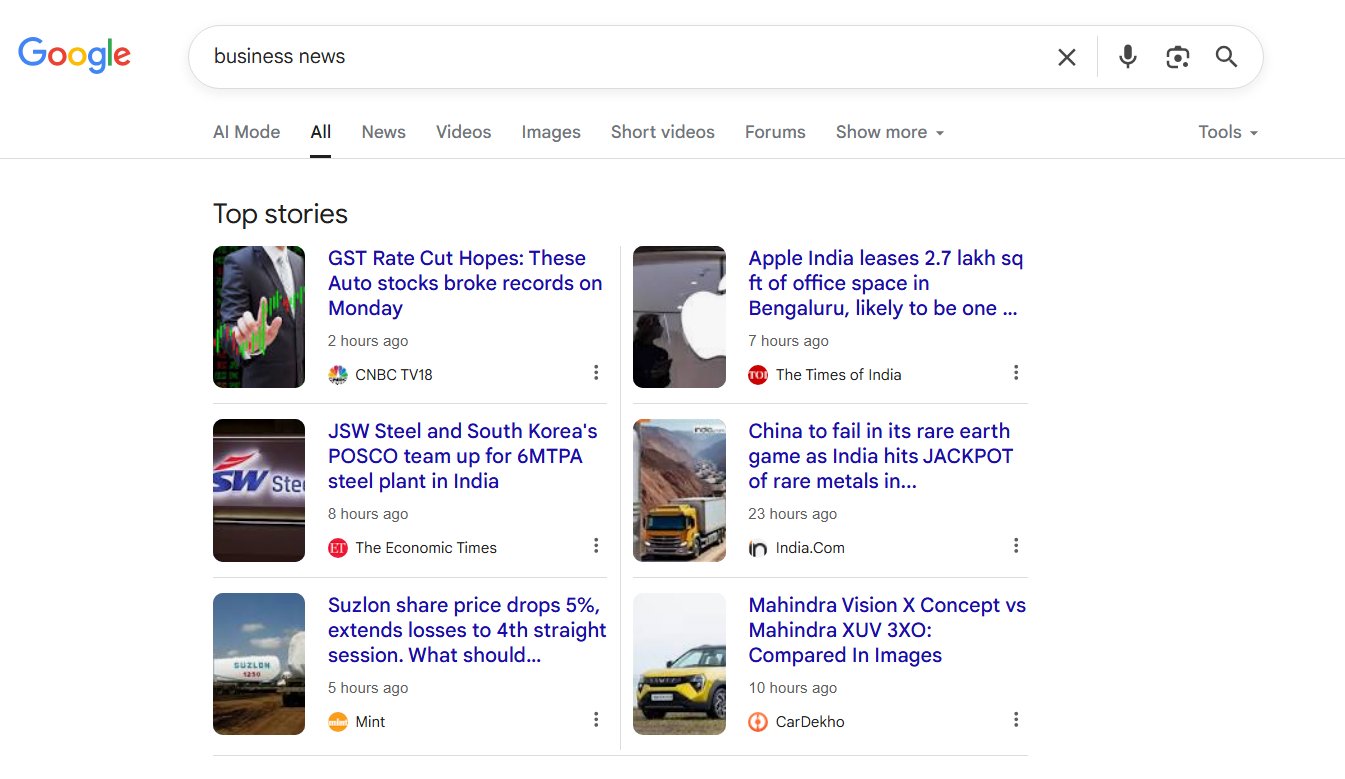Click the Google logo

click(x=74, y=55)
